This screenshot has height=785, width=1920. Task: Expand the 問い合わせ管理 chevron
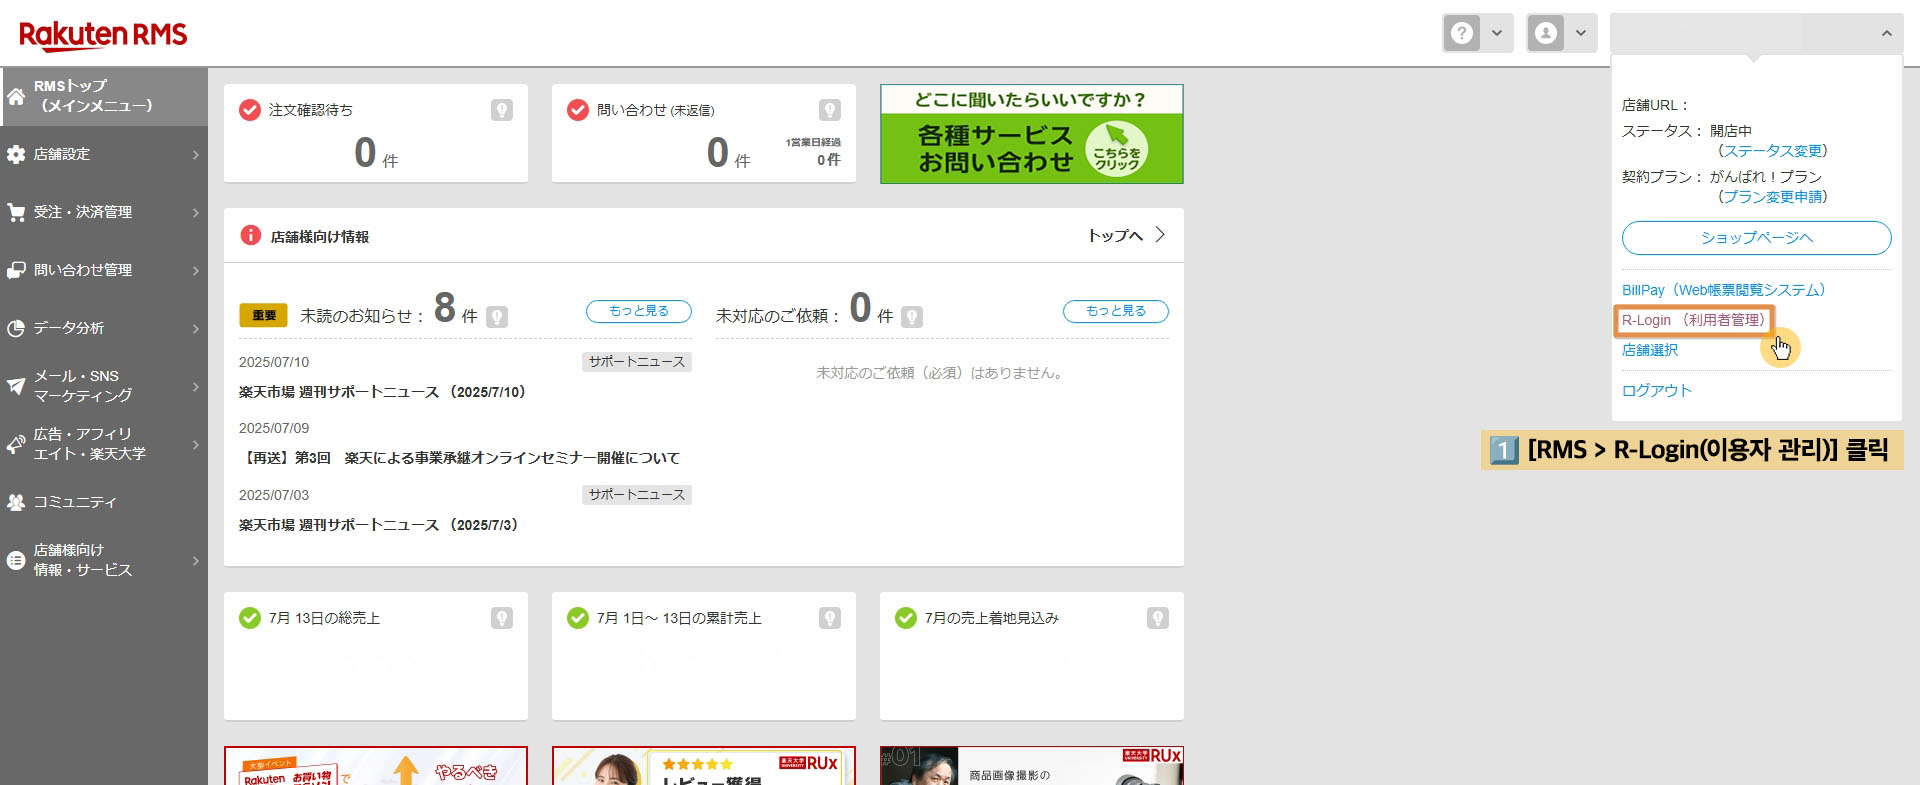[196, 270]
